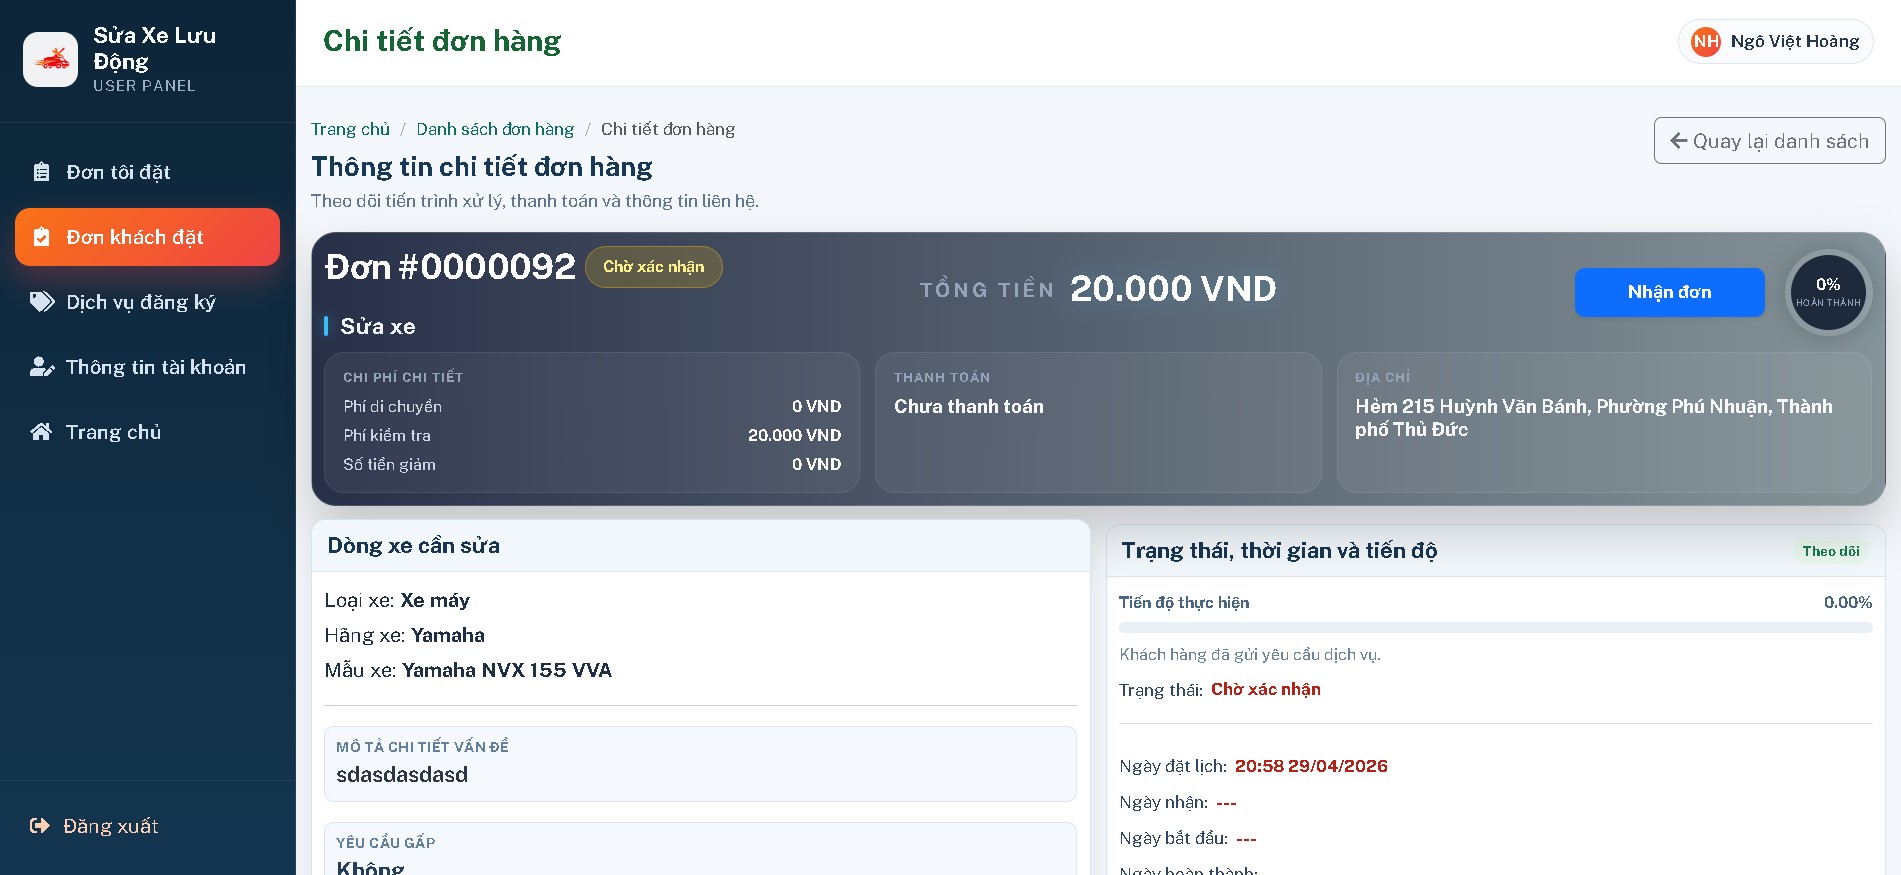Click the Tiến độ thực hiện progress bar

1495,628
